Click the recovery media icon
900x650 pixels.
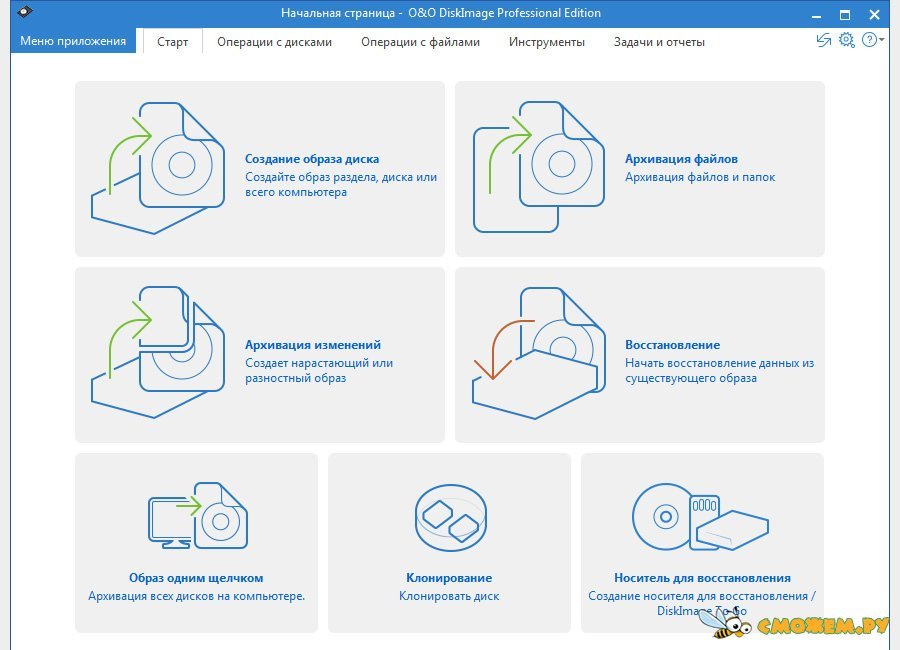coord(701,517)
